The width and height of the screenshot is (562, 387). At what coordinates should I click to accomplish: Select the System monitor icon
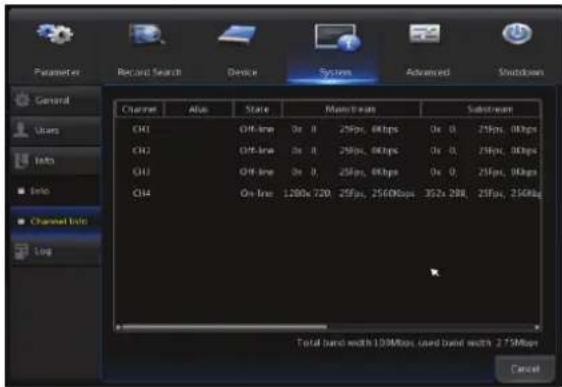(337, 37)
